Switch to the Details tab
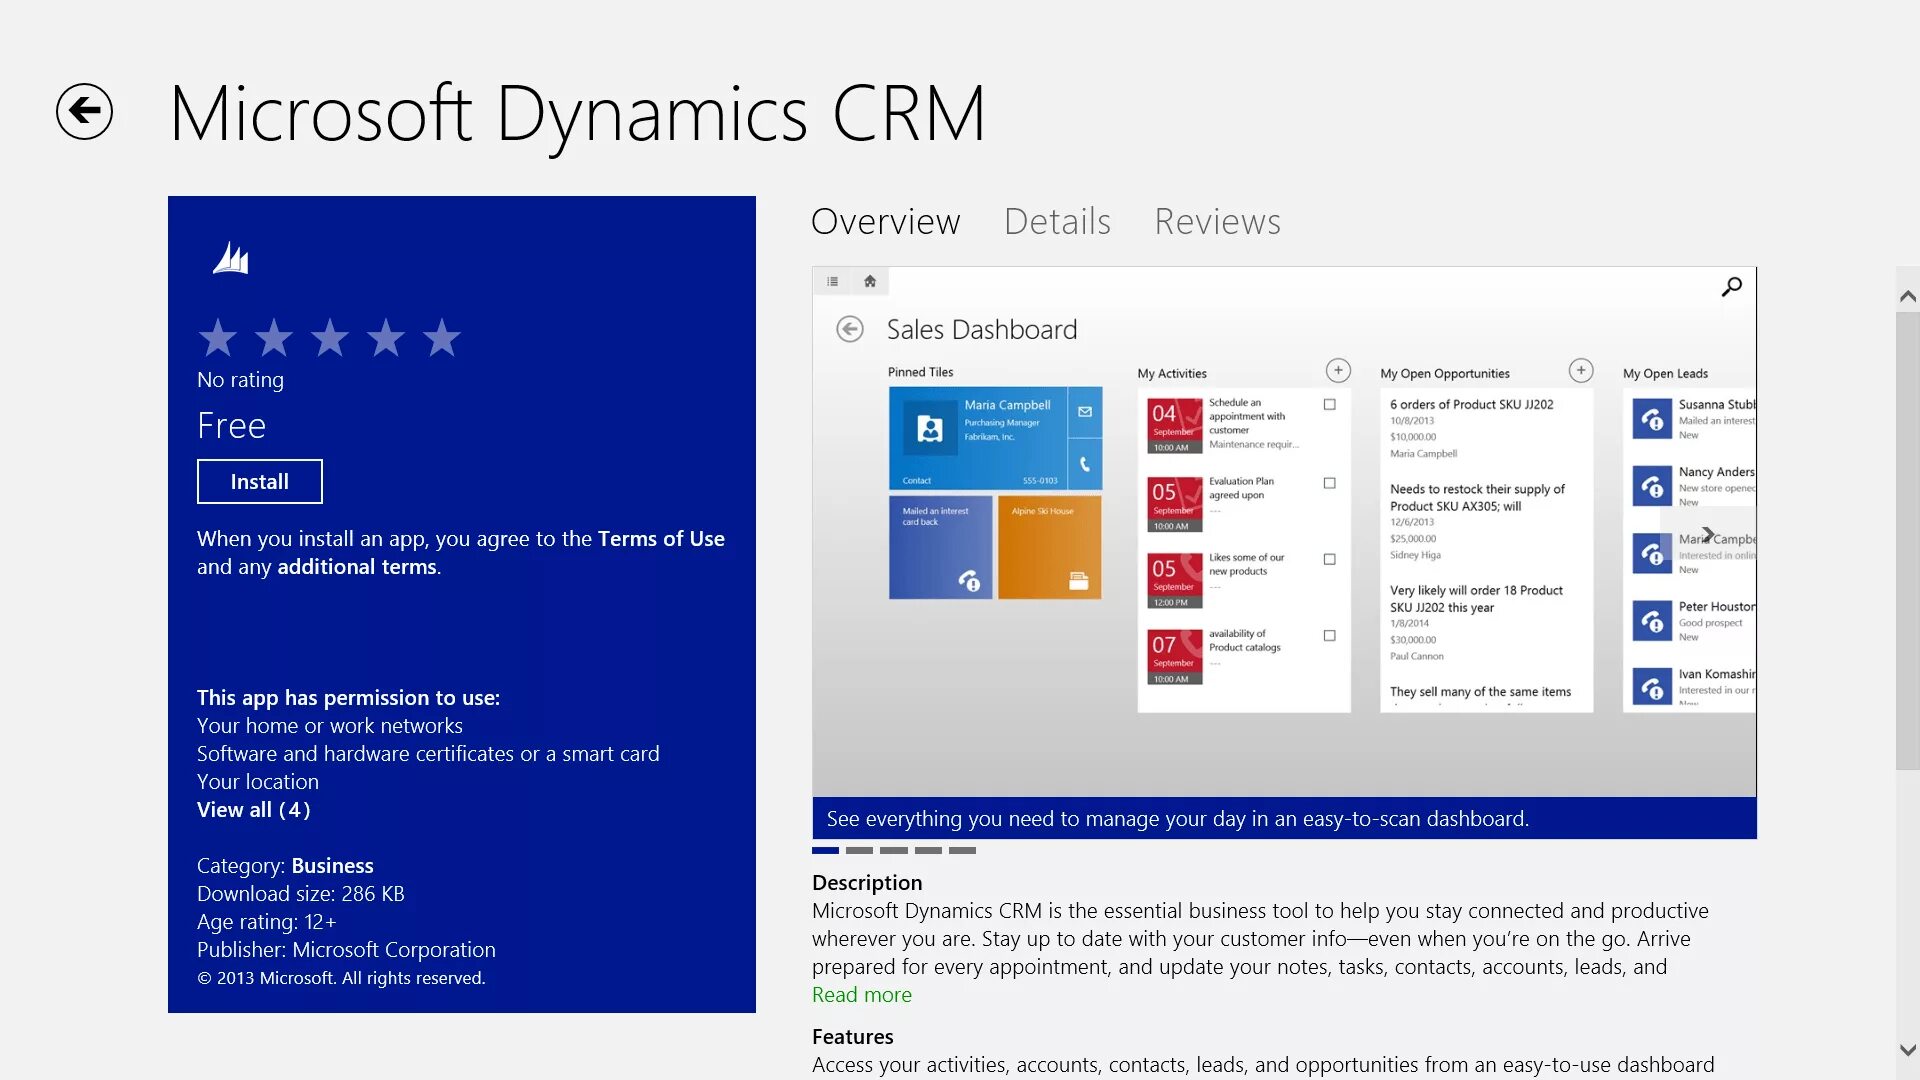Viewport: 1920px width, 1080px height. (x=1055, y=220)
